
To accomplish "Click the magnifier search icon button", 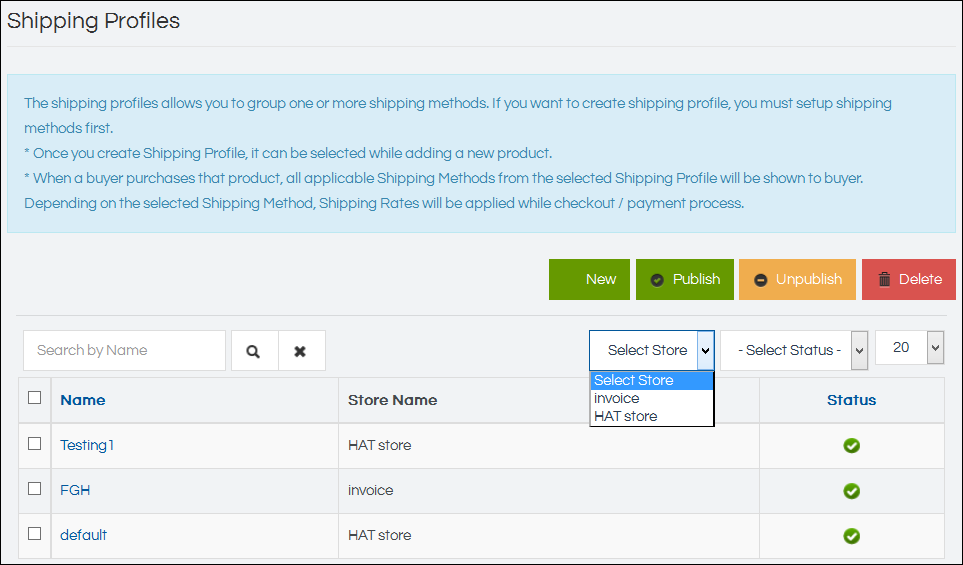I will [x=254, y=351].
